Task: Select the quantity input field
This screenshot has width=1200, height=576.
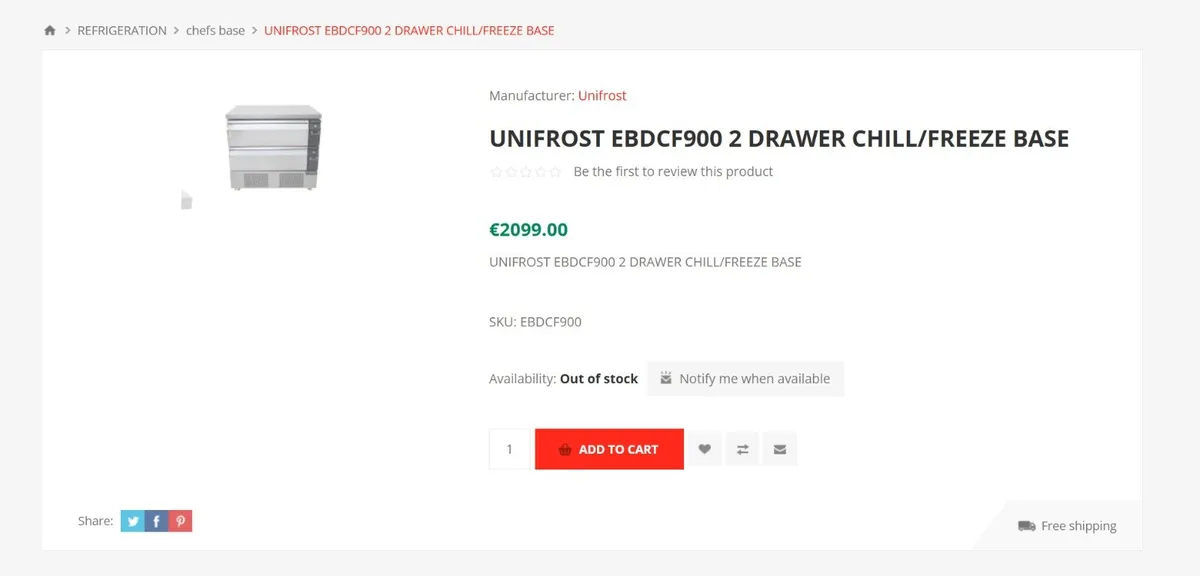Action: pyautogui.click(x=509, y=449)
